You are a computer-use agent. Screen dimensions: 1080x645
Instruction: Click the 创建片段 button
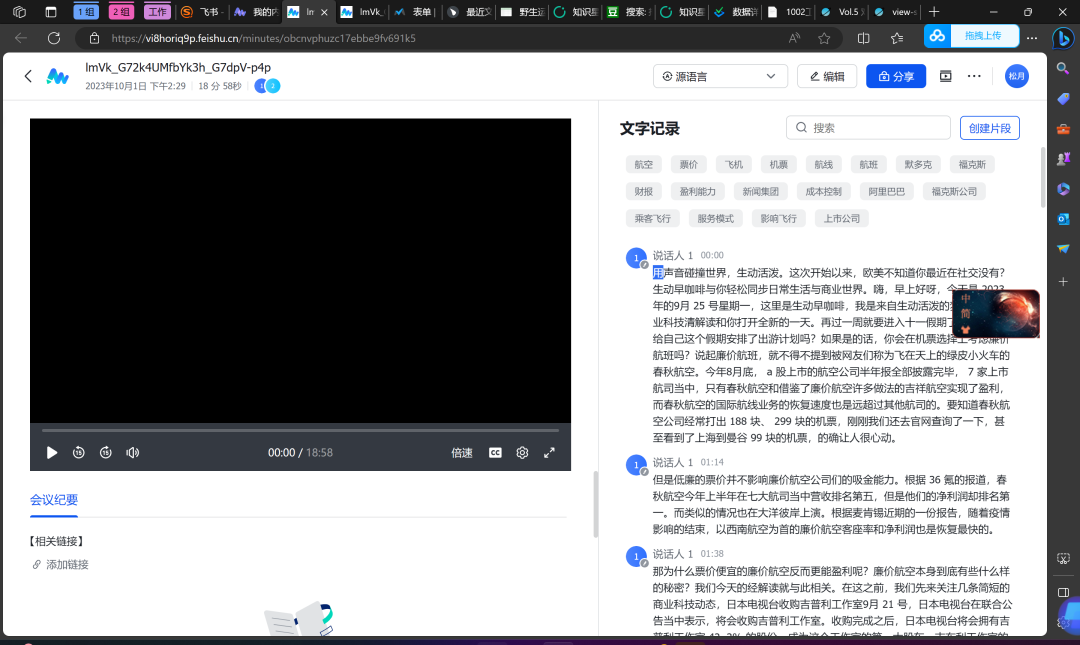tap(990, 128)
